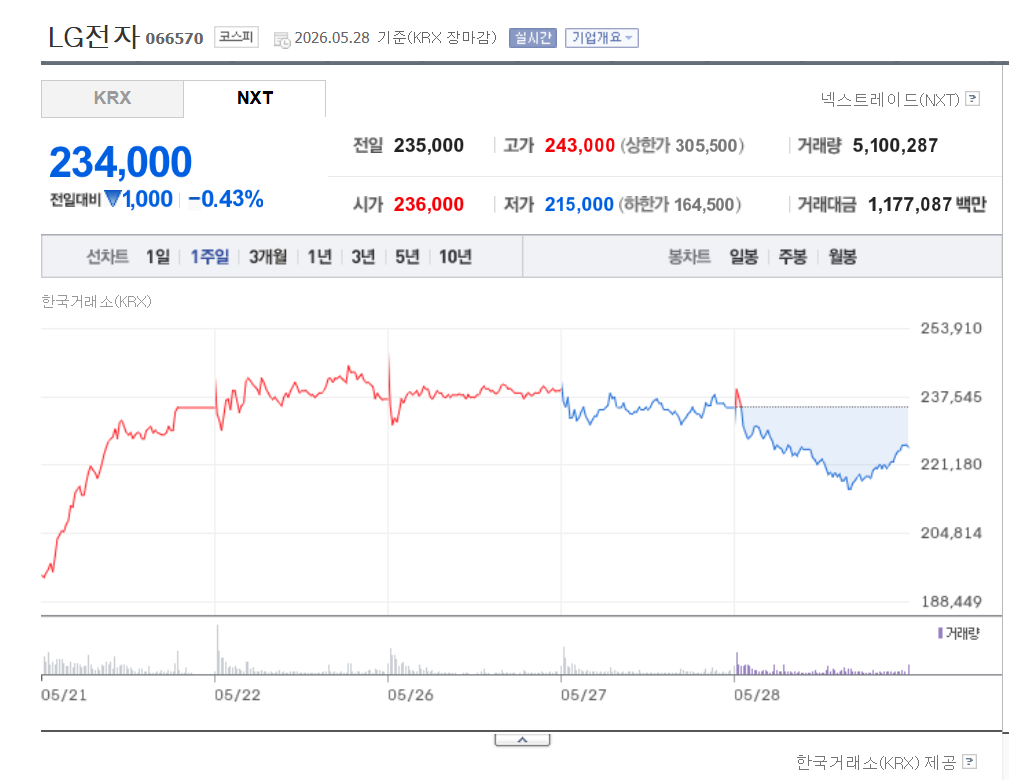Click the stock code 066570
Screen dimensions: 1009x780
click(174, 39)
